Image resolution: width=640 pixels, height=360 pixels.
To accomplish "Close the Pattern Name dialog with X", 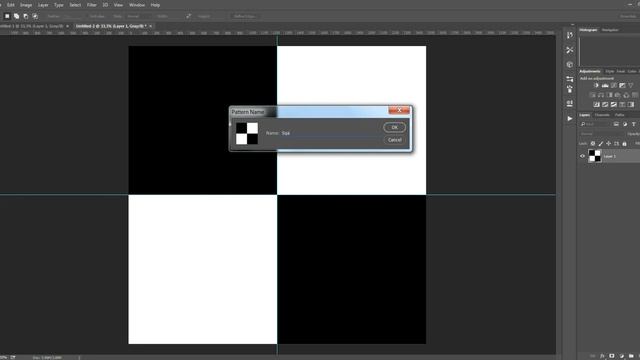I will 399,110.
